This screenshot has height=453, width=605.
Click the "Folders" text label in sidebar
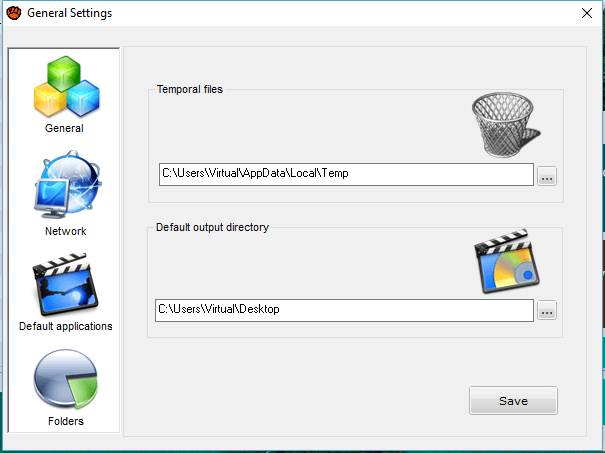(x=65, y=421)
